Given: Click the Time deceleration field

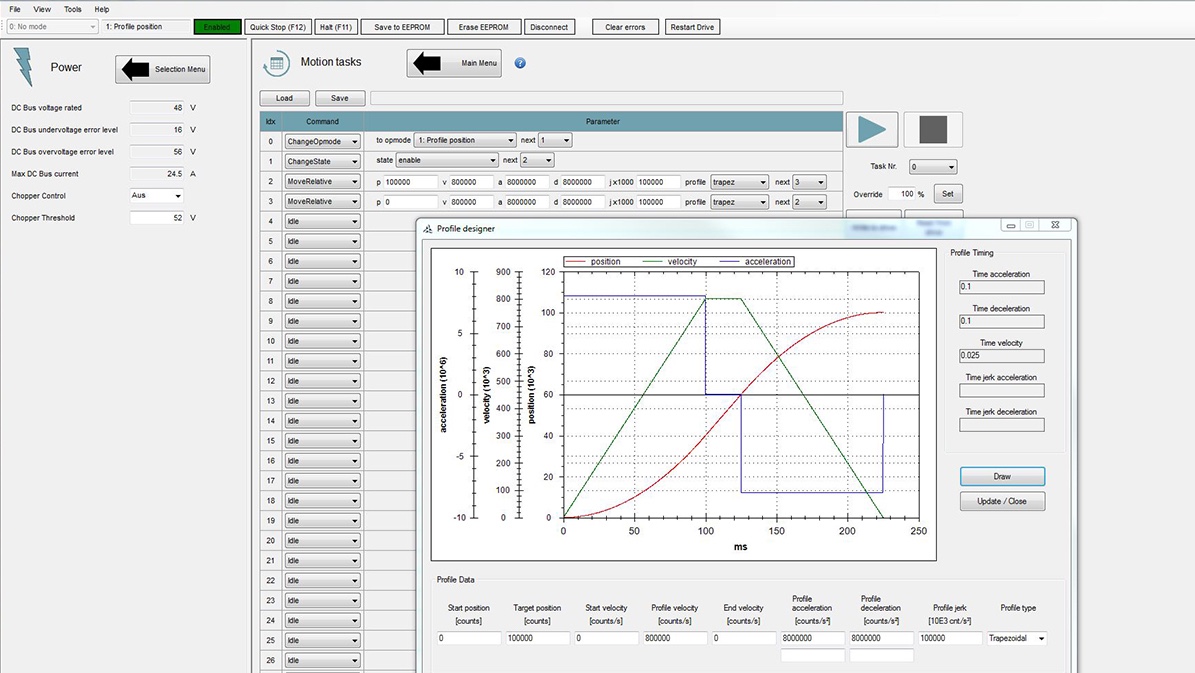Looking at the screenshot, I should coord(1001,321).
